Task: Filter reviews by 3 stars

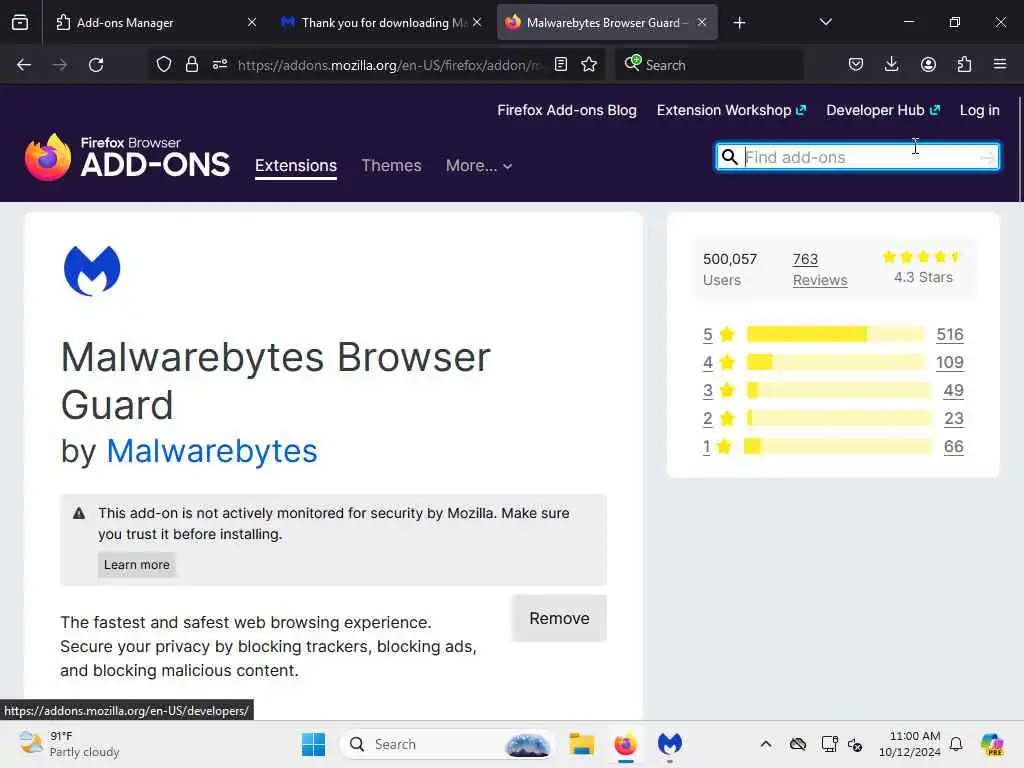Action: [719, 391]
